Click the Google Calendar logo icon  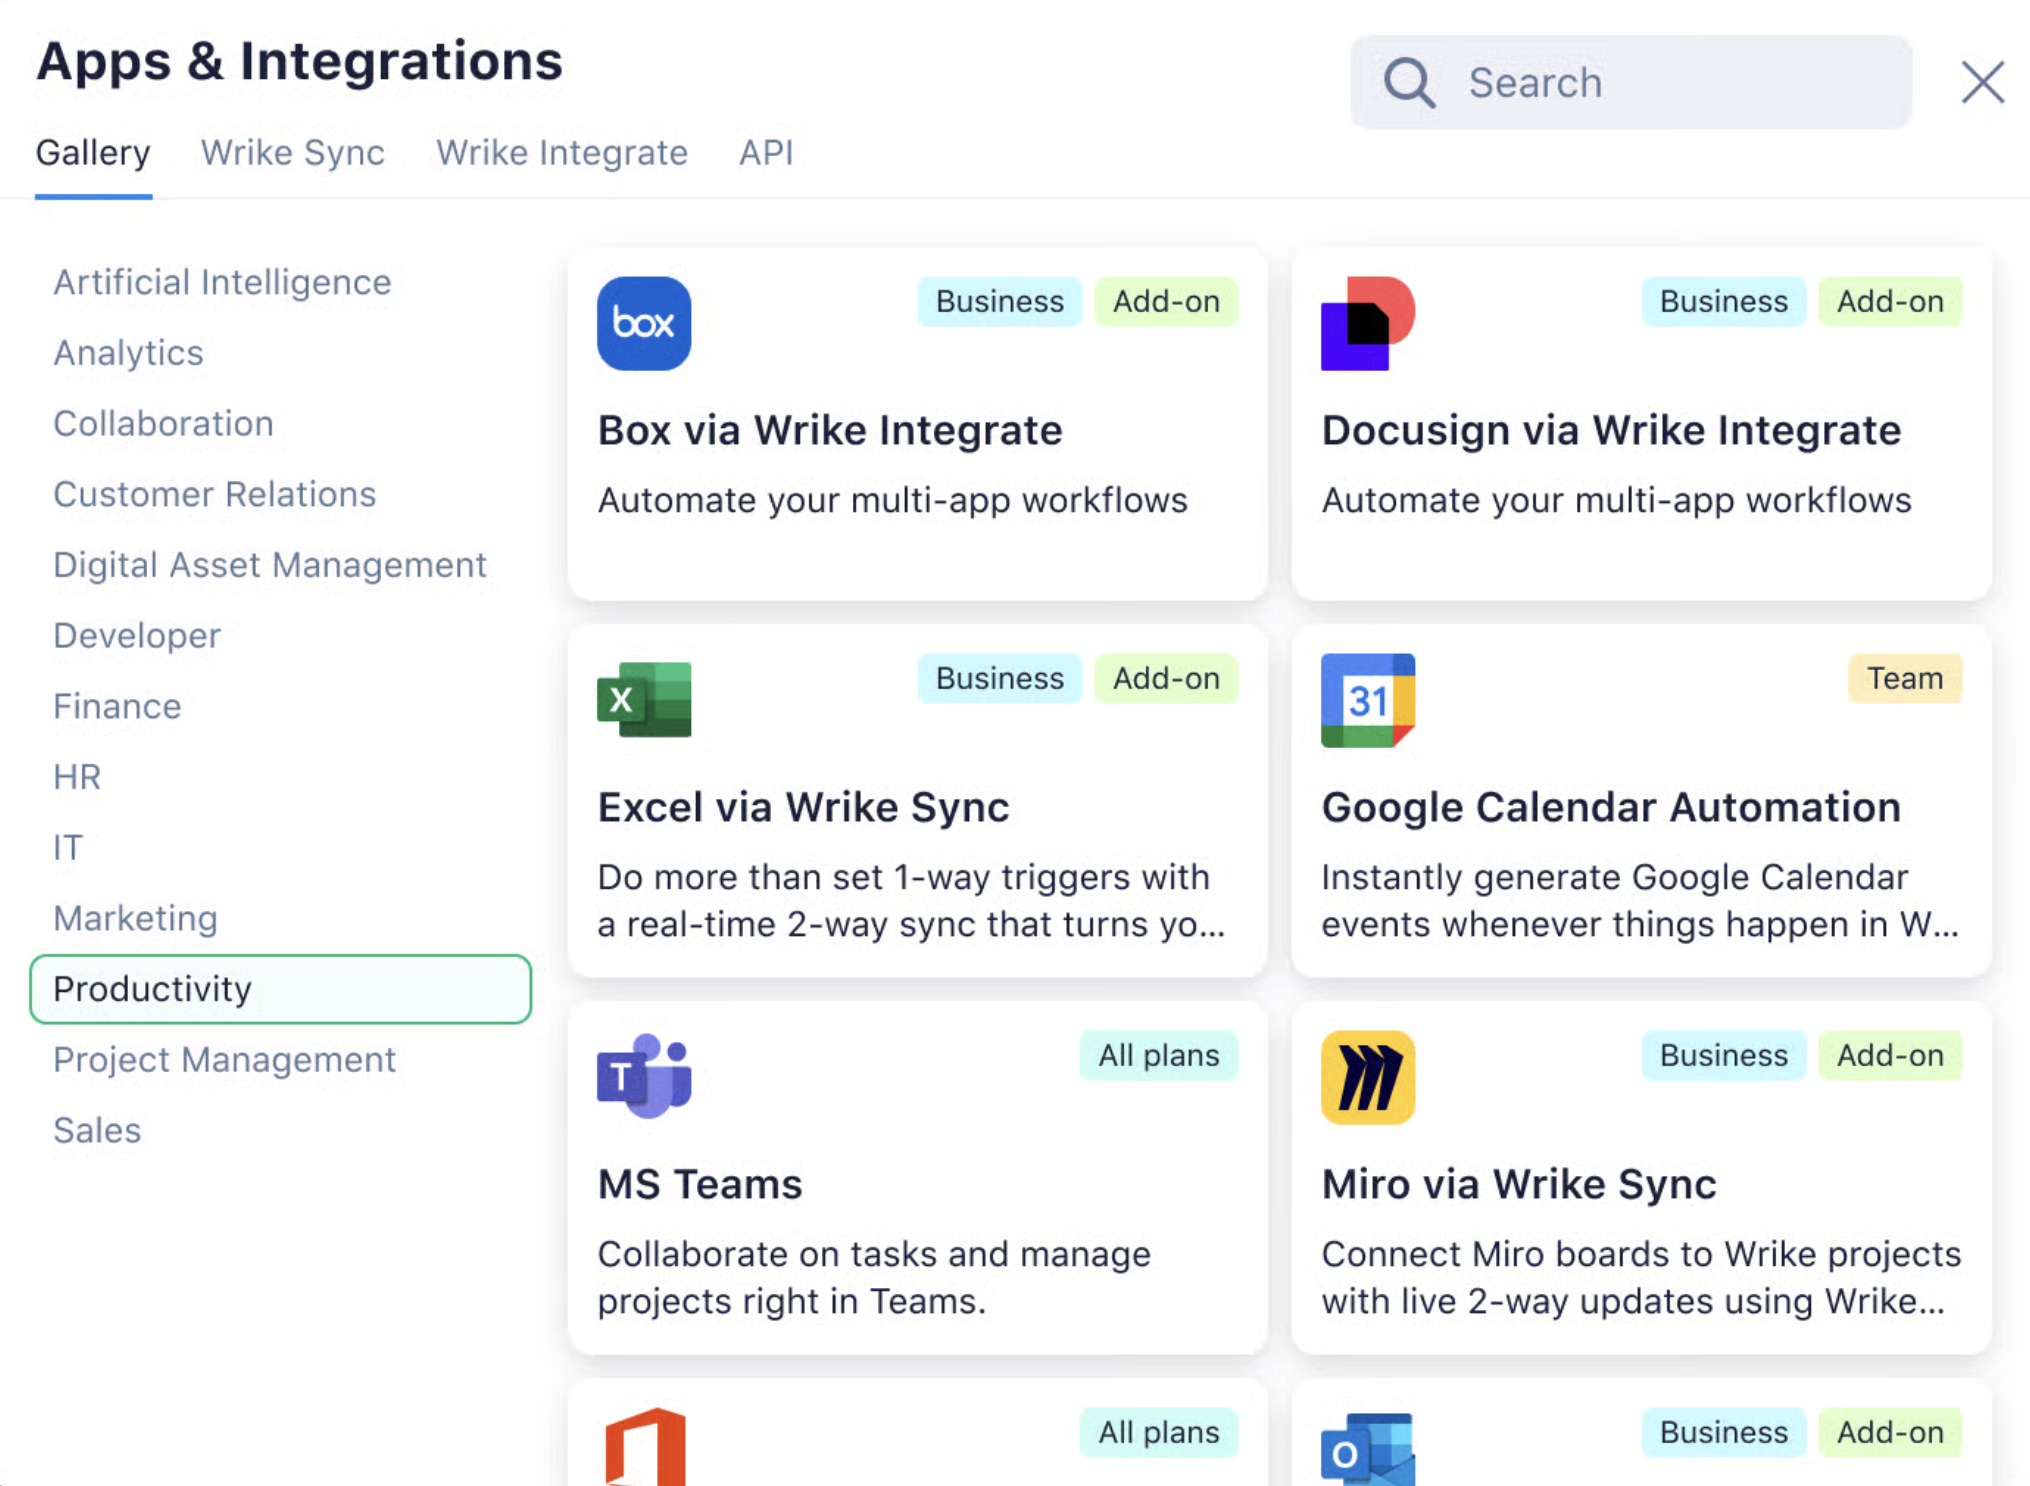pyautogui.click(x=1368, y=700)
